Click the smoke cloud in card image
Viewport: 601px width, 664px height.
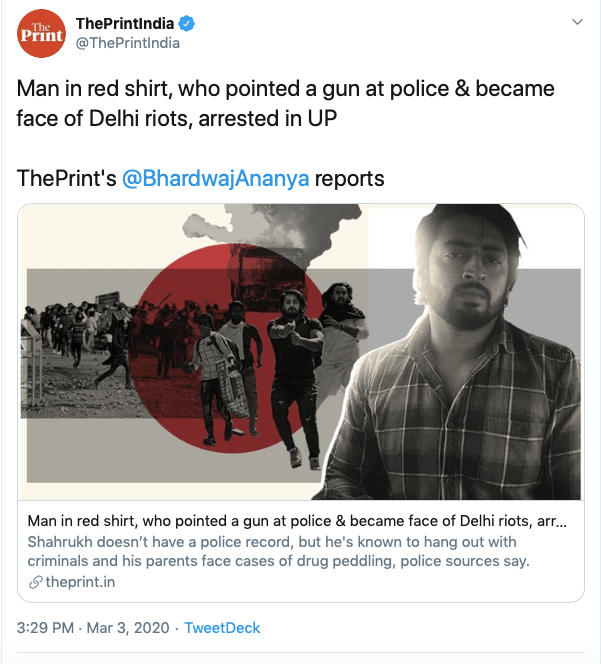click(250, 235)
